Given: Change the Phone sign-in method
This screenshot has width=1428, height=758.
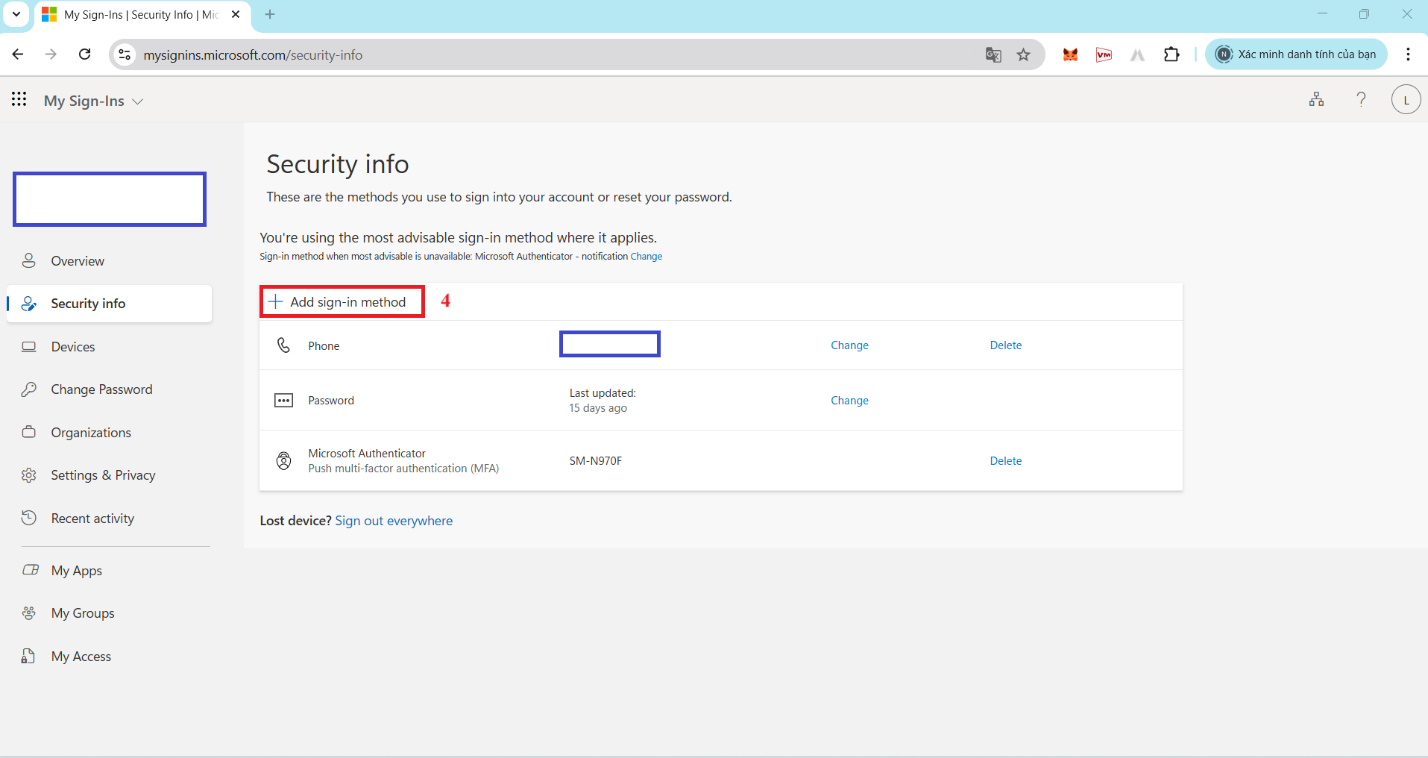Looking at the screenshot, I should coord(849,345).
